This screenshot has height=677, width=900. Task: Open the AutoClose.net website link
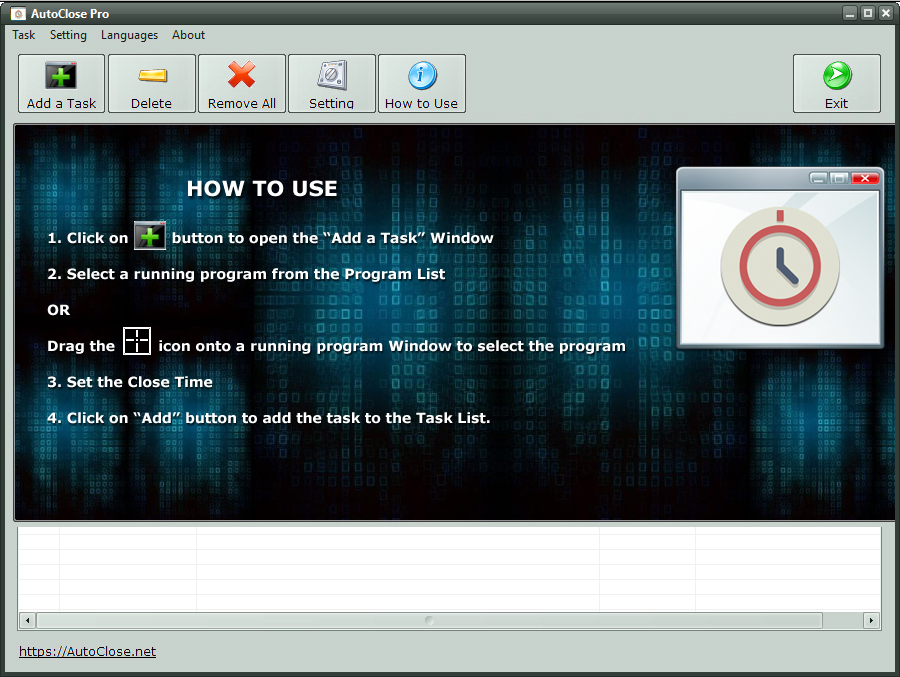(x=87, y=652)
